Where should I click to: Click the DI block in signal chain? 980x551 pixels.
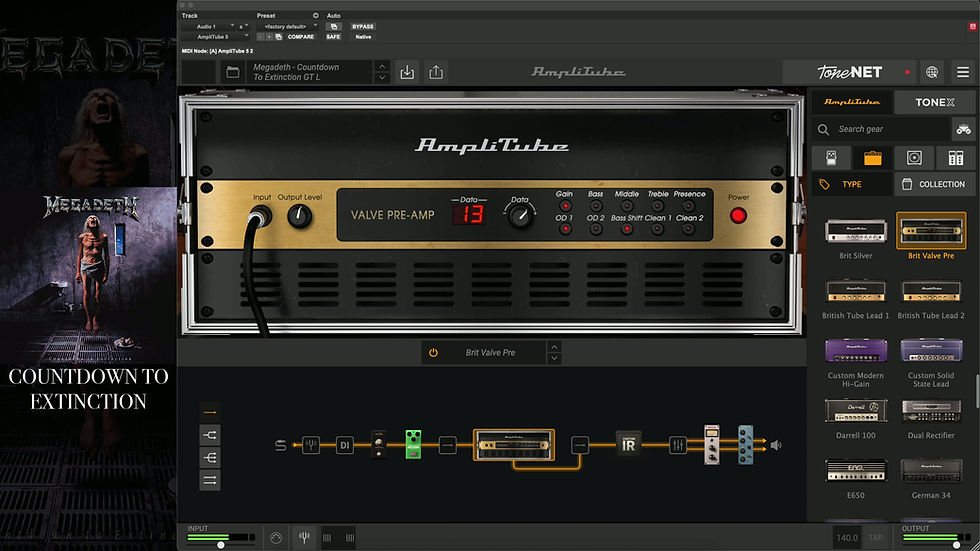click(x=344, y=445)
